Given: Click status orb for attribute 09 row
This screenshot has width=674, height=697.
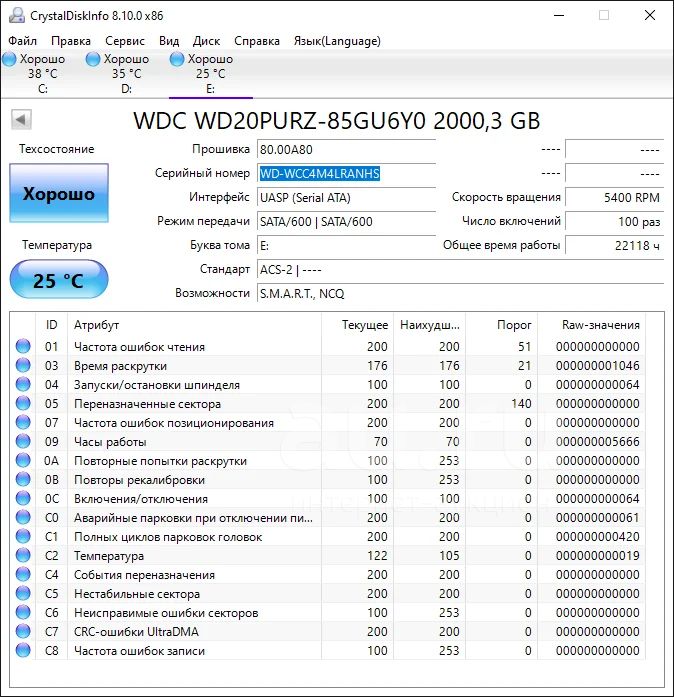Looking at the screenshot, I should [23, 441].
